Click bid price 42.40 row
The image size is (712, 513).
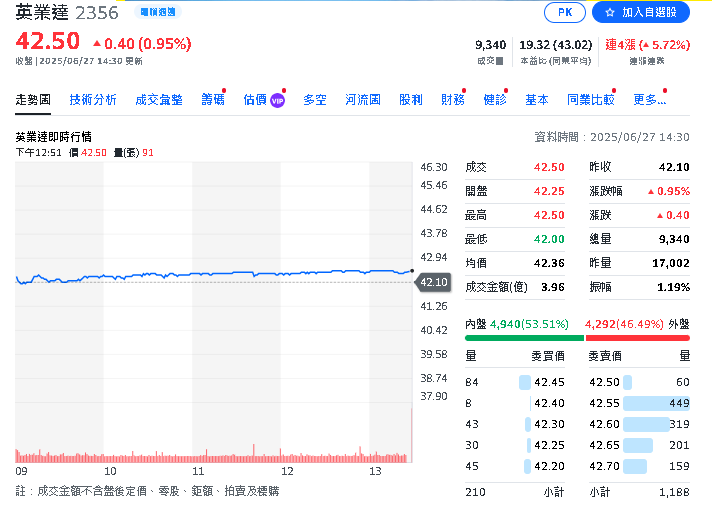[x=515, y=403]
